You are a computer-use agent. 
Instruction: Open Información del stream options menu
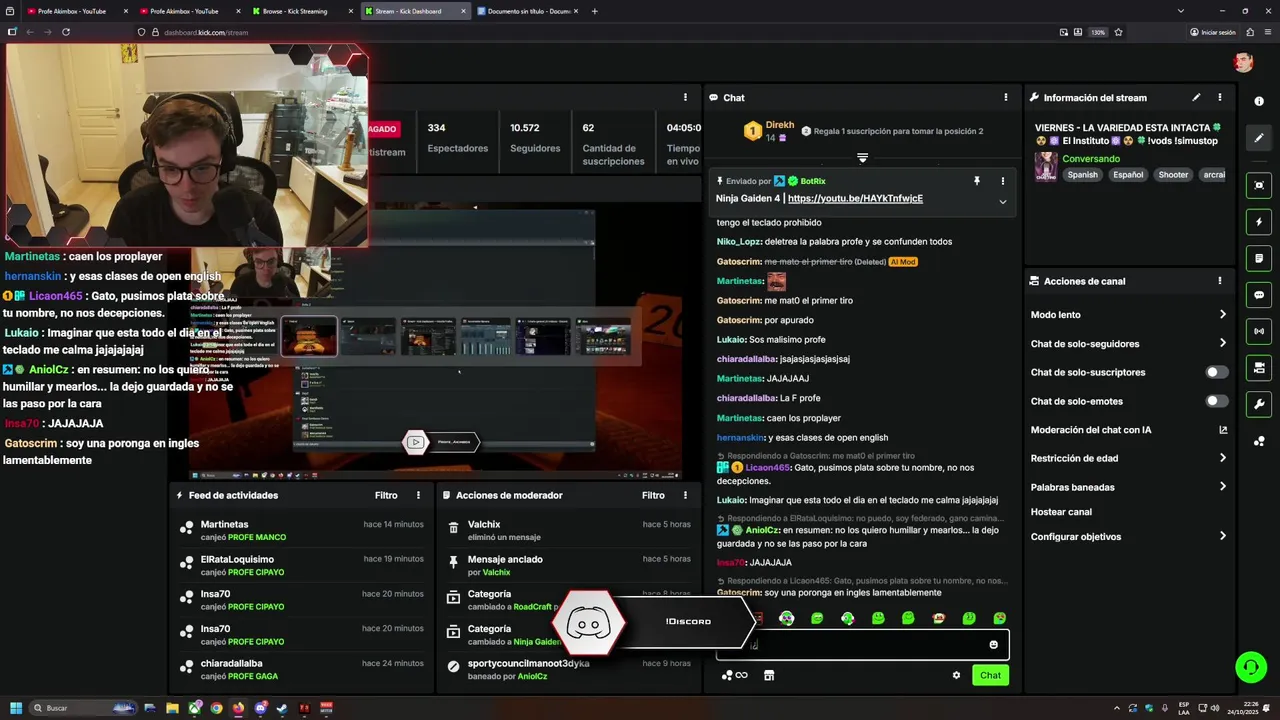(1220, 97)
